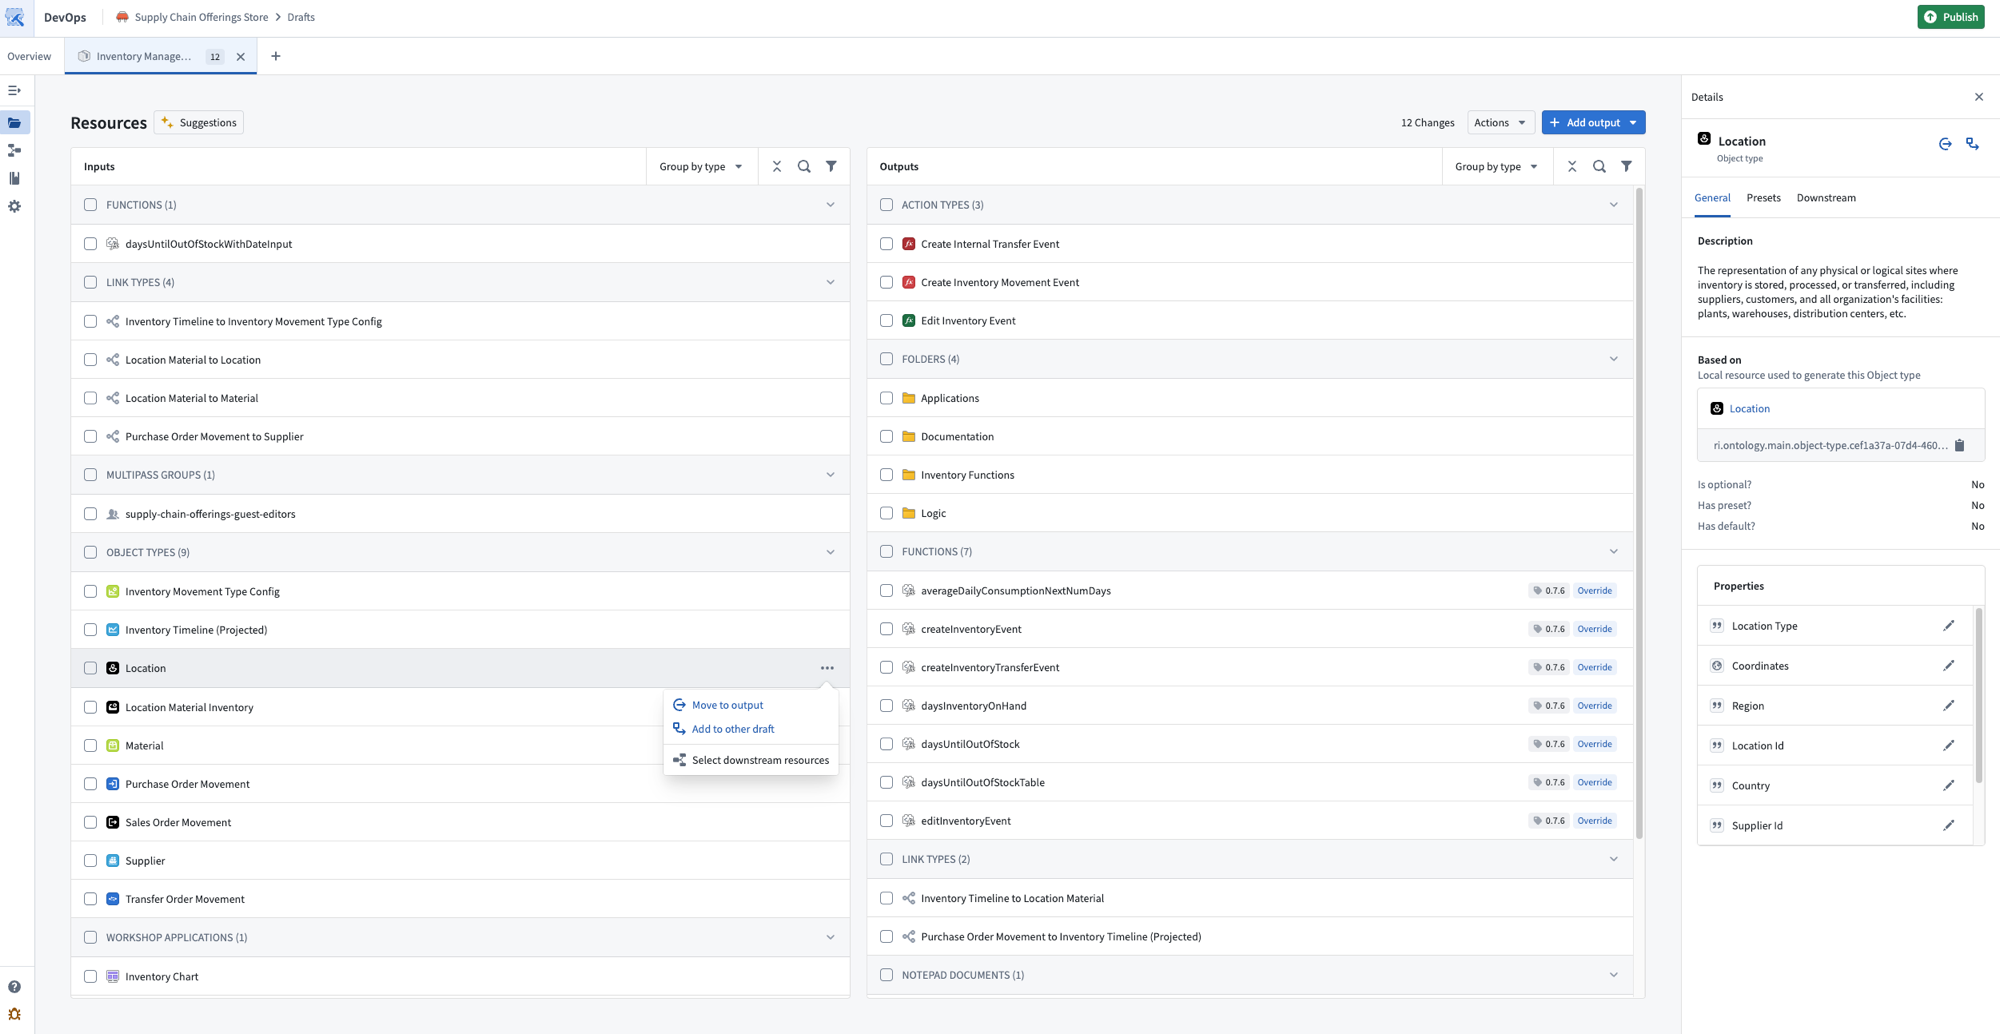Switch to the Presets tab
This screenshot has height=1034, width=2000.
coord(1763,198)
